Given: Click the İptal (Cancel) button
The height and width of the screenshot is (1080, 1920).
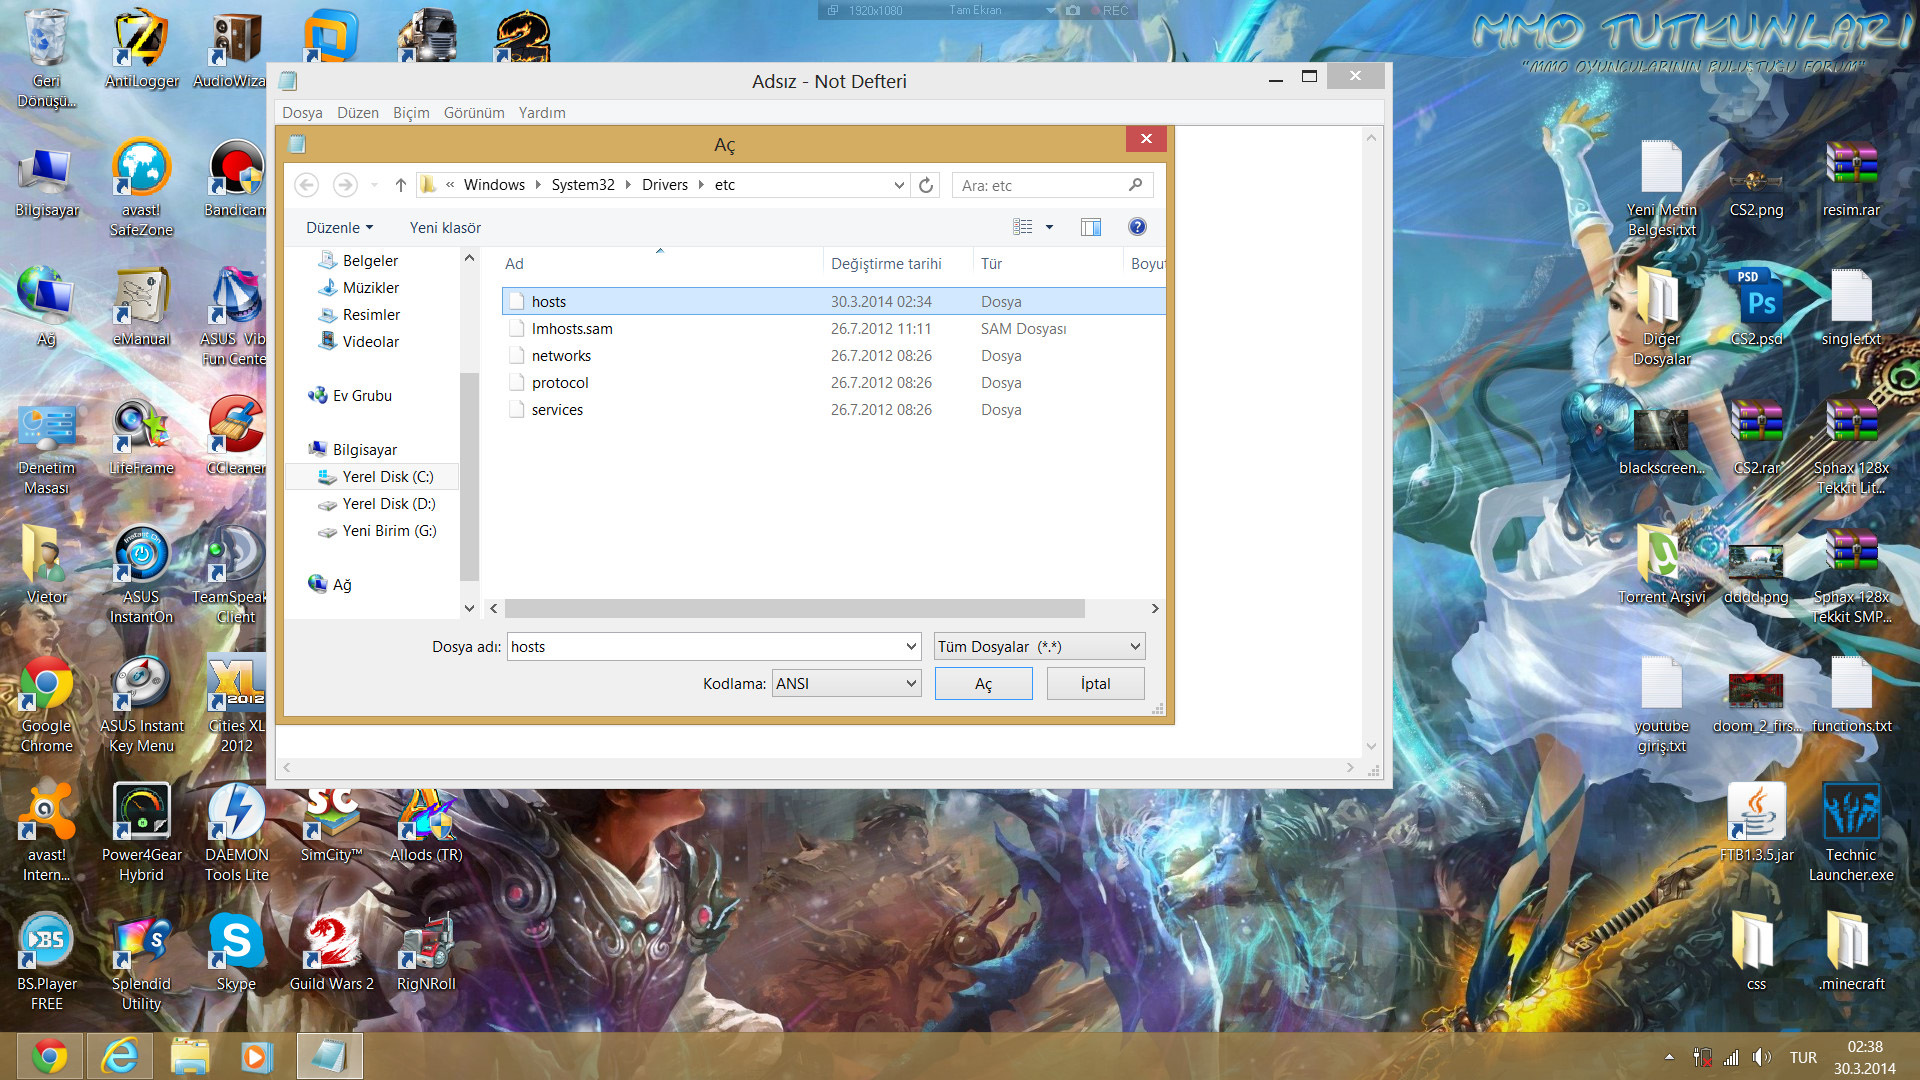Looking at the screenshot, I should pos(1097,683).
